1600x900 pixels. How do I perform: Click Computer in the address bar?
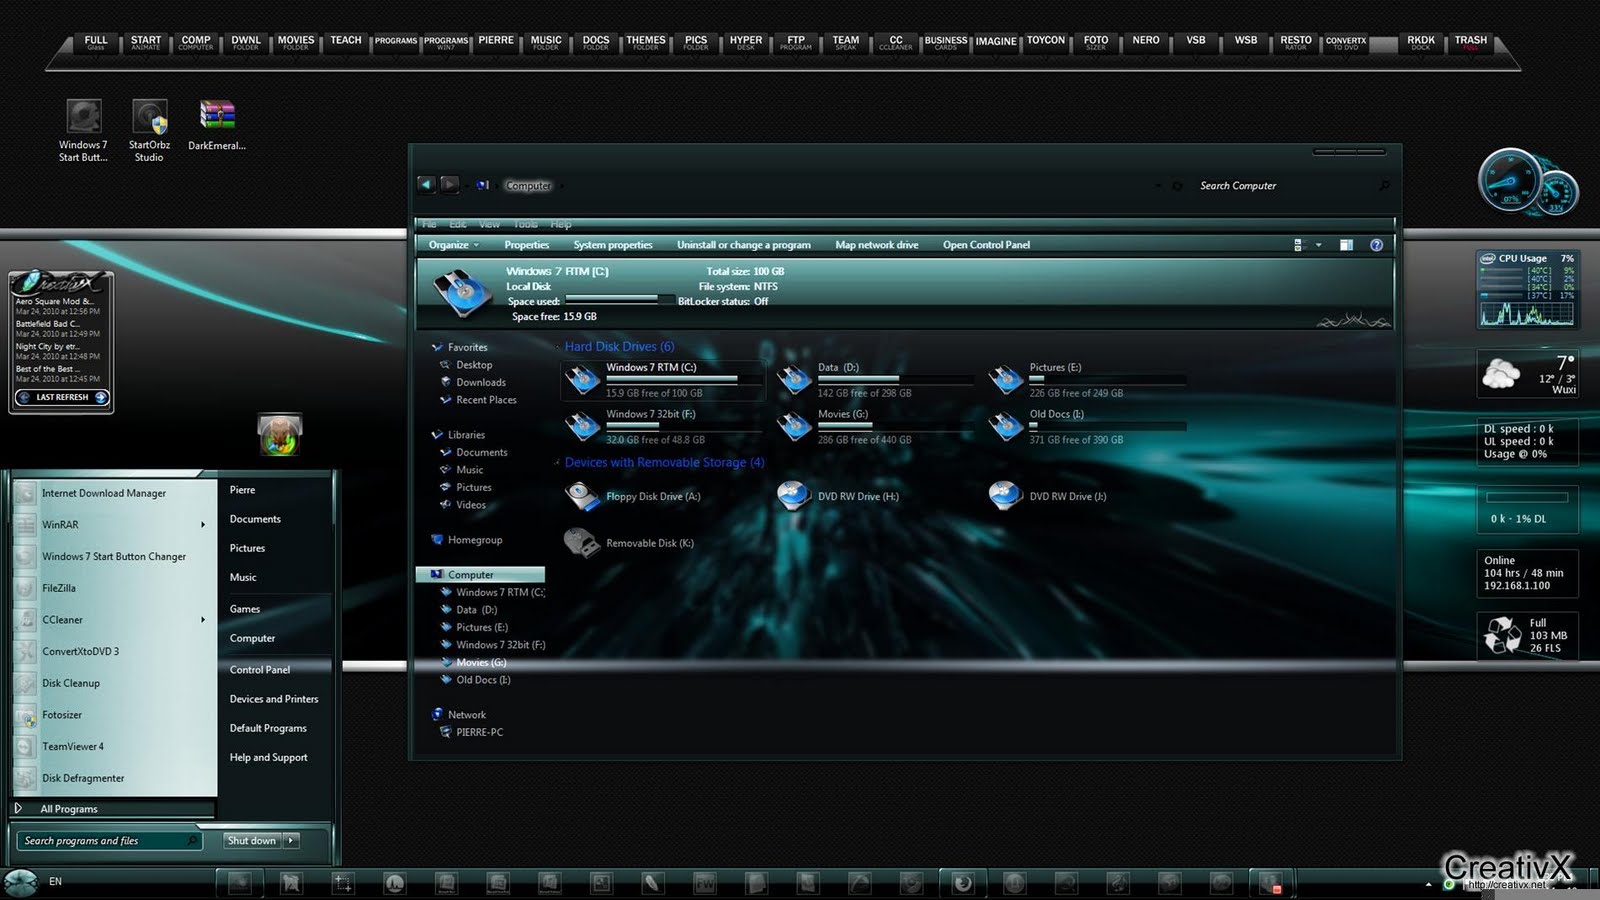tap(528, 186)
